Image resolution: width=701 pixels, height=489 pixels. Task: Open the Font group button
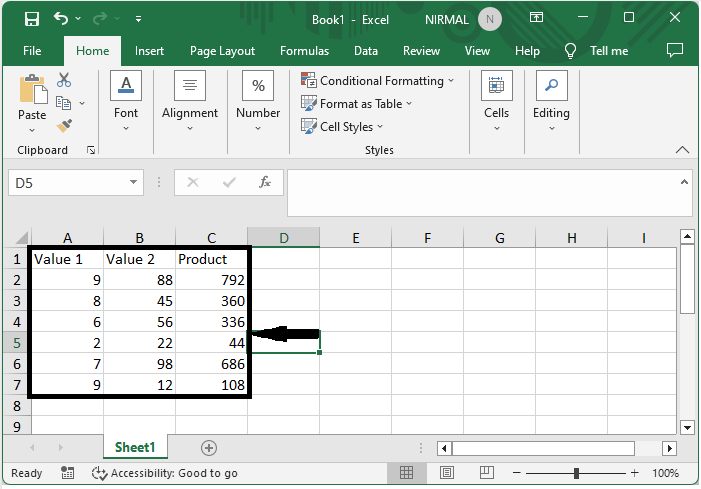pyautogui.click(x=126, y=101)
